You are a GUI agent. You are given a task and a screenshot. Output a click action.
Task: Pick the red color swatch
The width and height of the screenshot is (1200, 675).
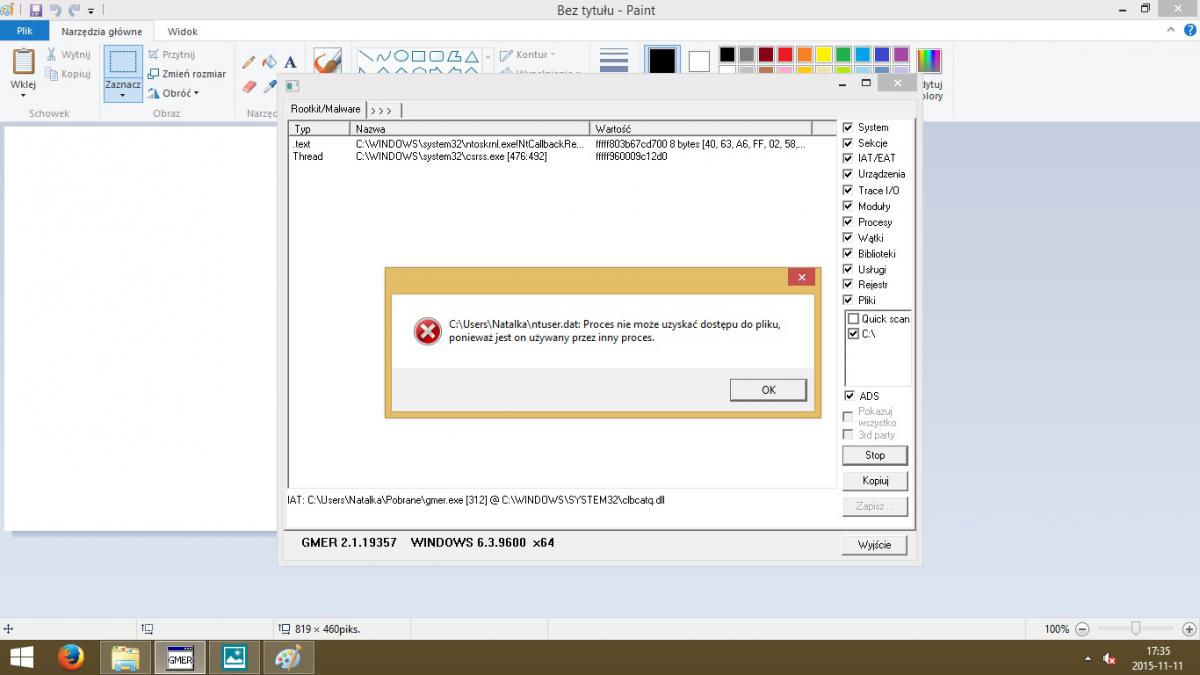click(785, 54)
